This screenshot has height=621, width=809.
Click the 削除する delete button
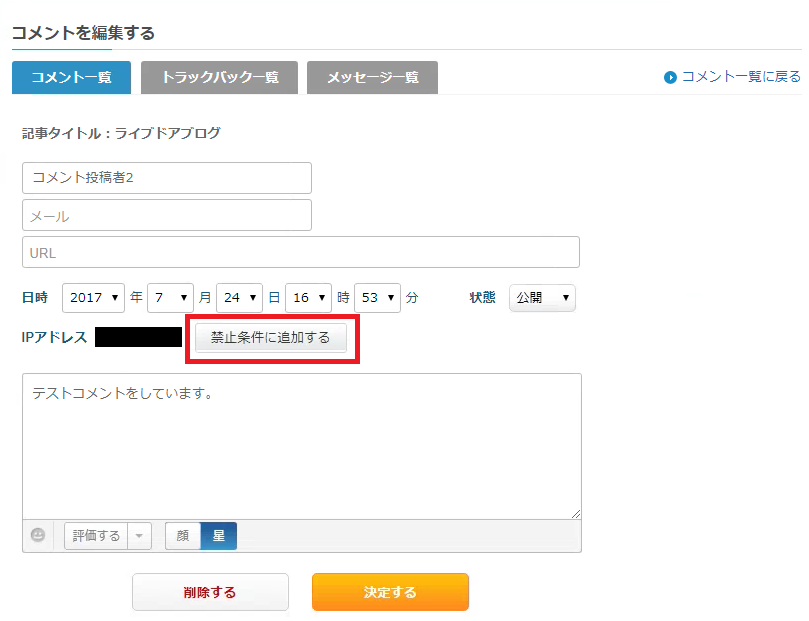210,592
